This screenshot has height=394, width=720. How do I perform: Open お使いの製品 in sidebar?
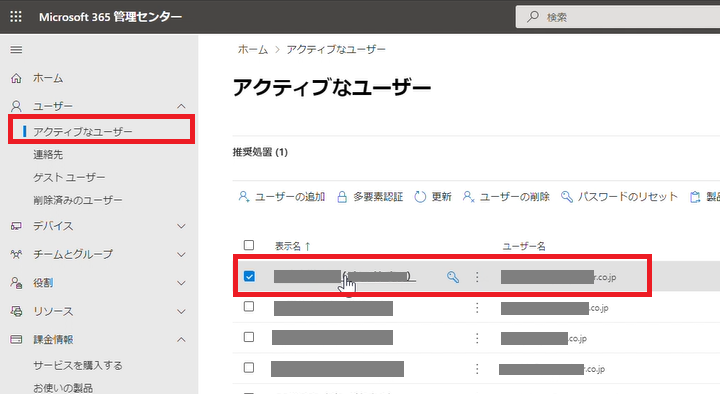(63, 388)
